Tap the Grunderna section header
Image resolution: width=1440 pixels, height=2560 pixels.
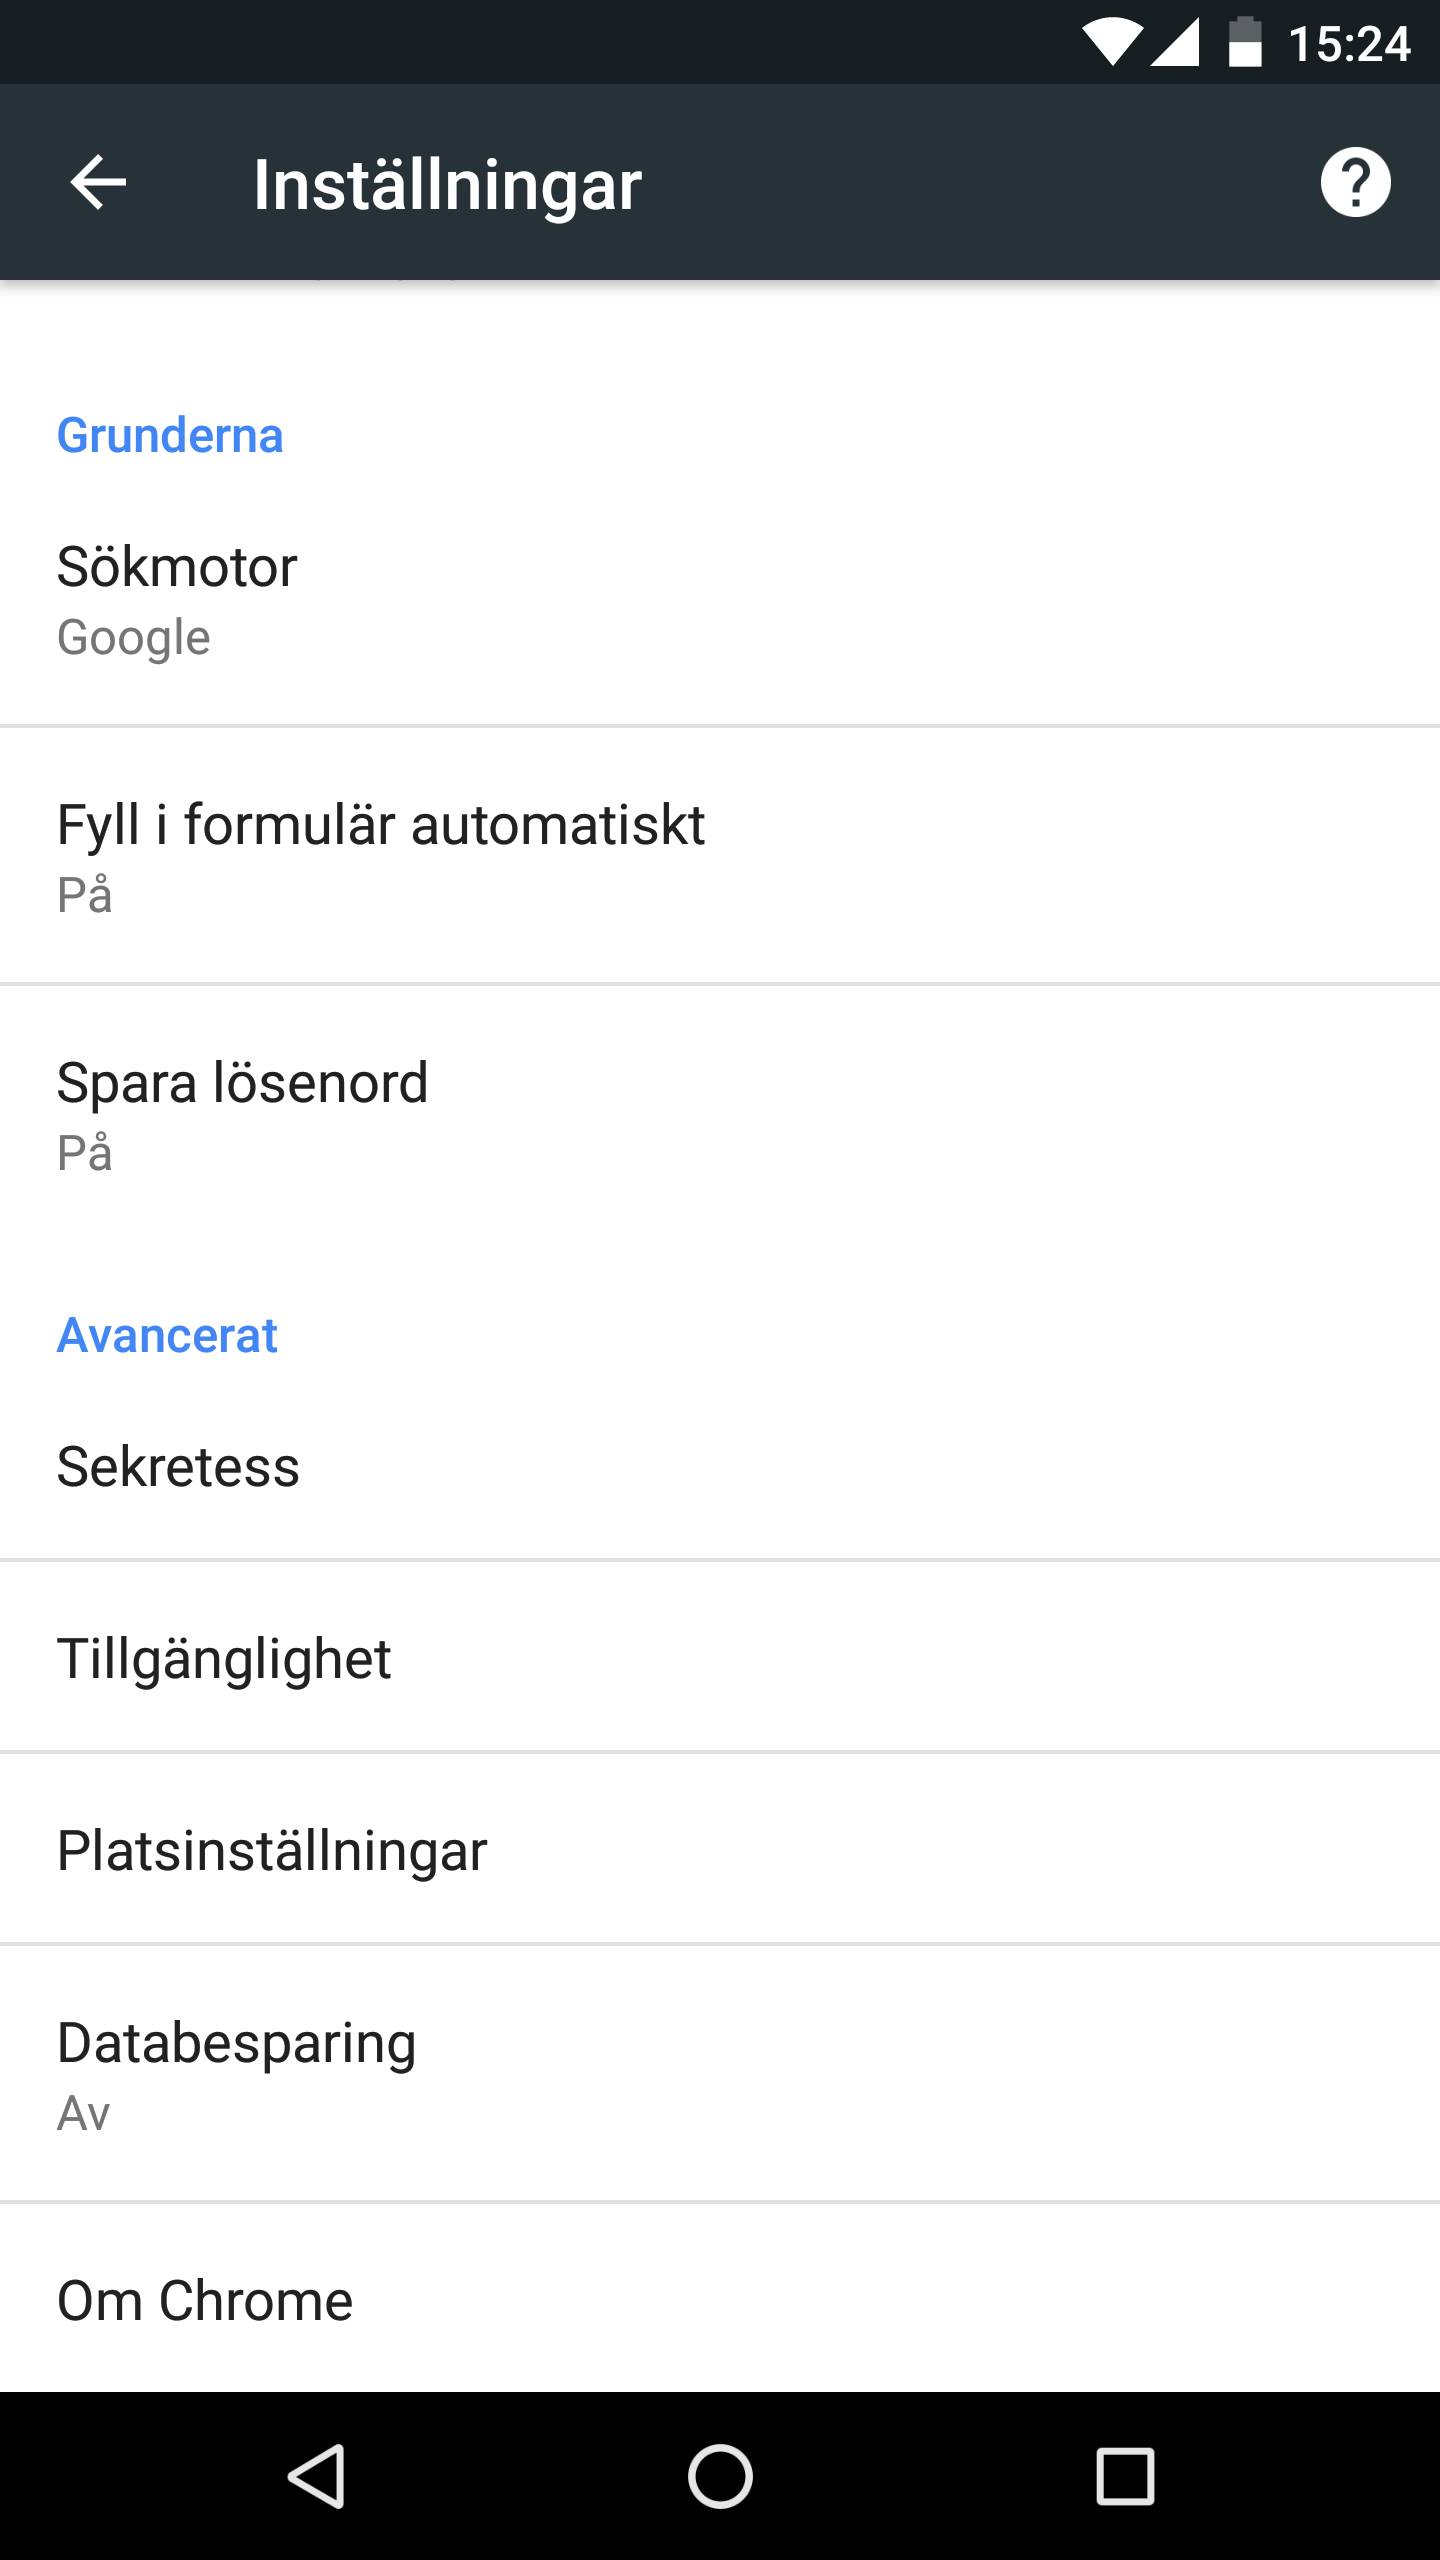pos(170,436)
